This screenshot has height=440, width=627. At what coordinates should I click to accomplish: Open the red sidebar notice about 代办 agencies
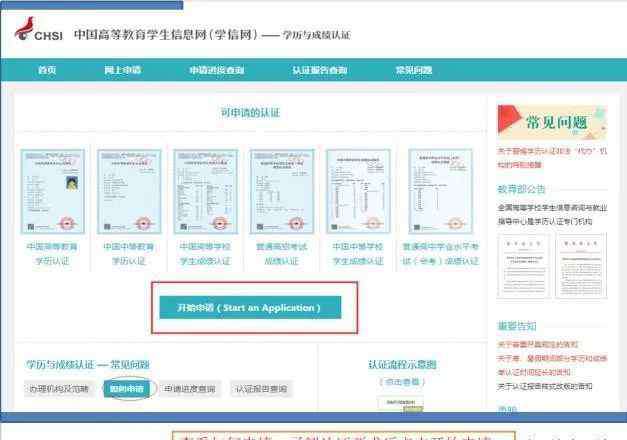552,158
